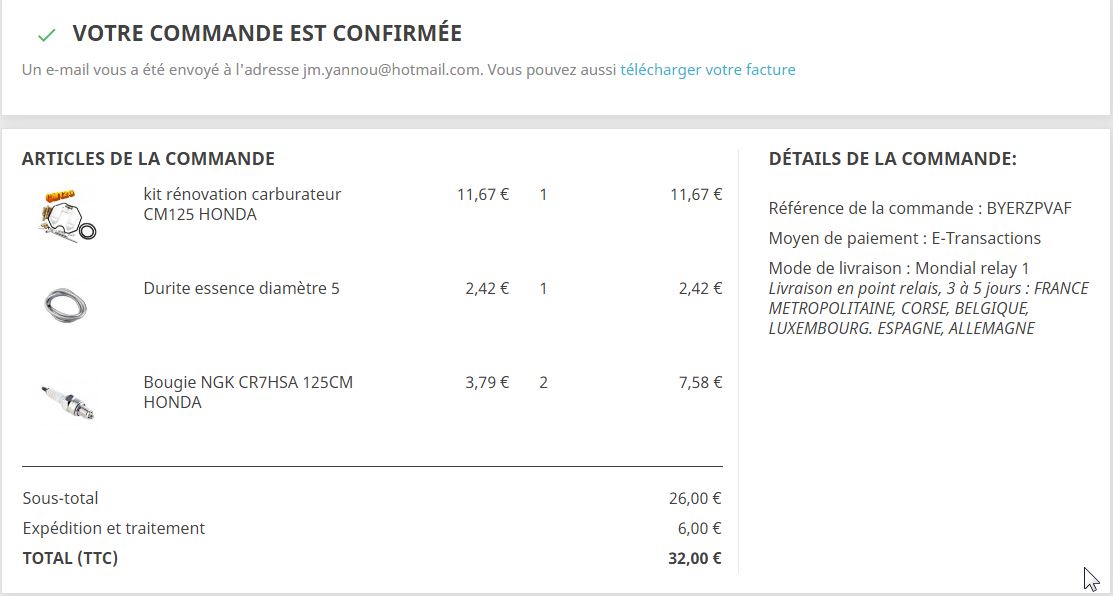The width and height of the screenshot is (1113, 596).
Task: Click the 'ARTICLES DE LA COMMANDE' heading
Action: click(x=148, y=158)
